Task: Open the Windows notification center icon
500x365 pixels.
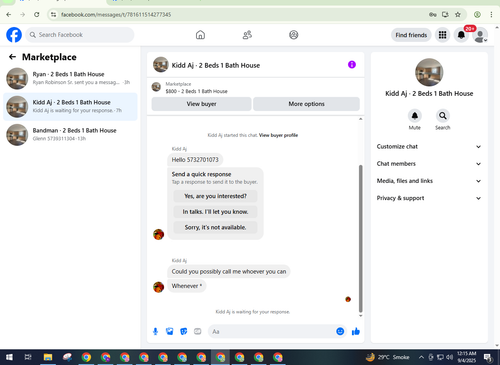Action: pos(488,357)
